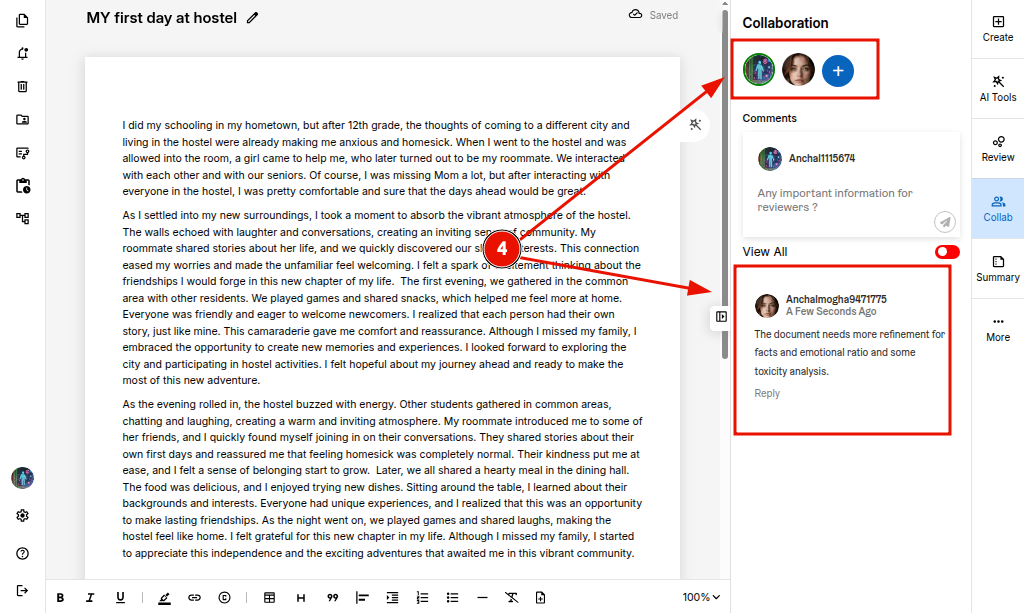Open the Summary tab
1024x613 pixels.
997,267
